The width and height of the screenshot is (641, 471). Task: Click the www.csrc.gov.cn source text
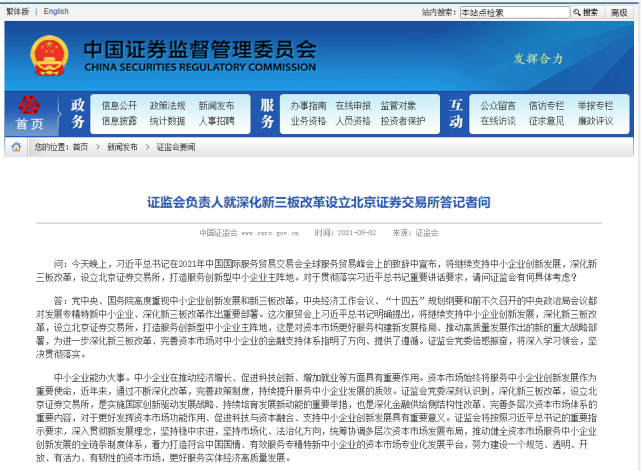click(x=270, y=233)
